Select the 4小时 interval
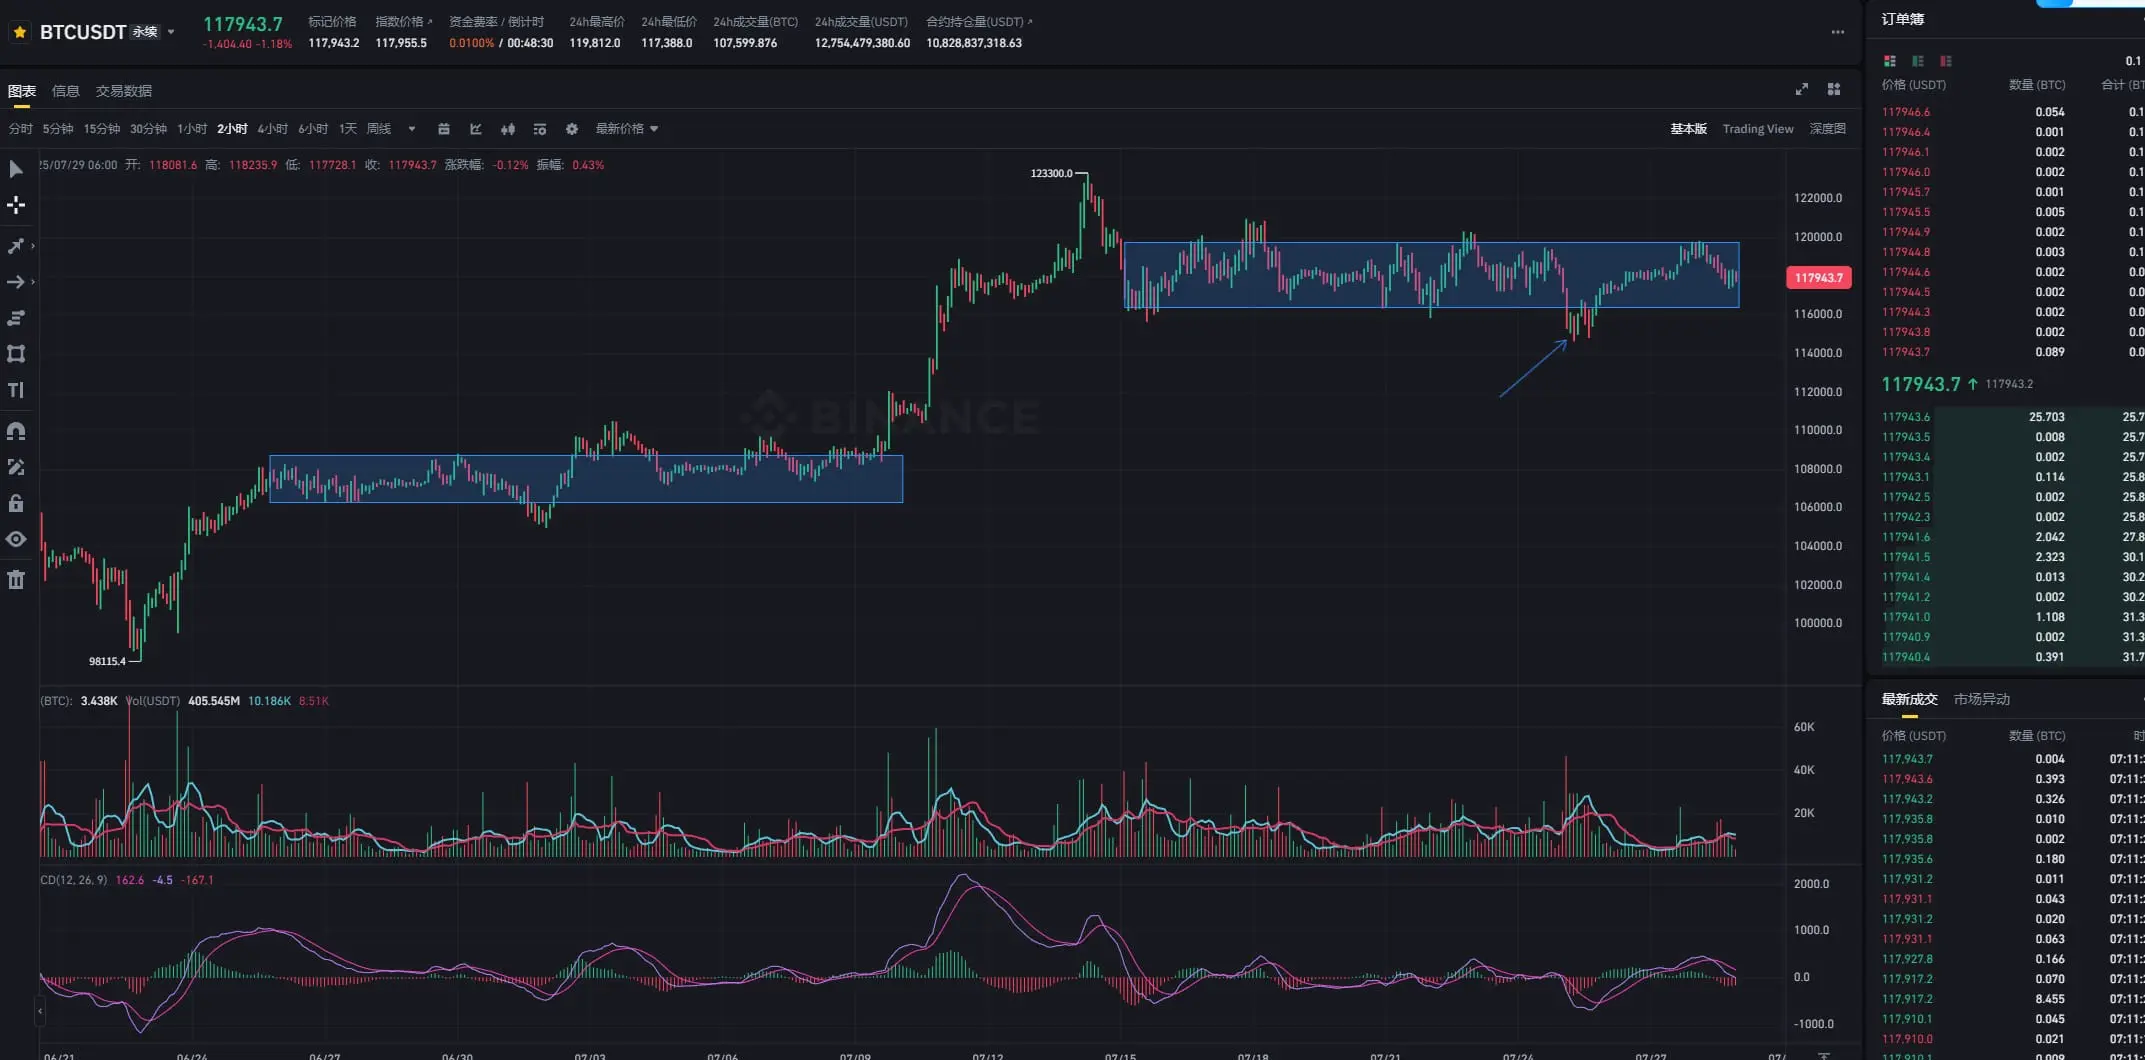 (x=272, y=129)
